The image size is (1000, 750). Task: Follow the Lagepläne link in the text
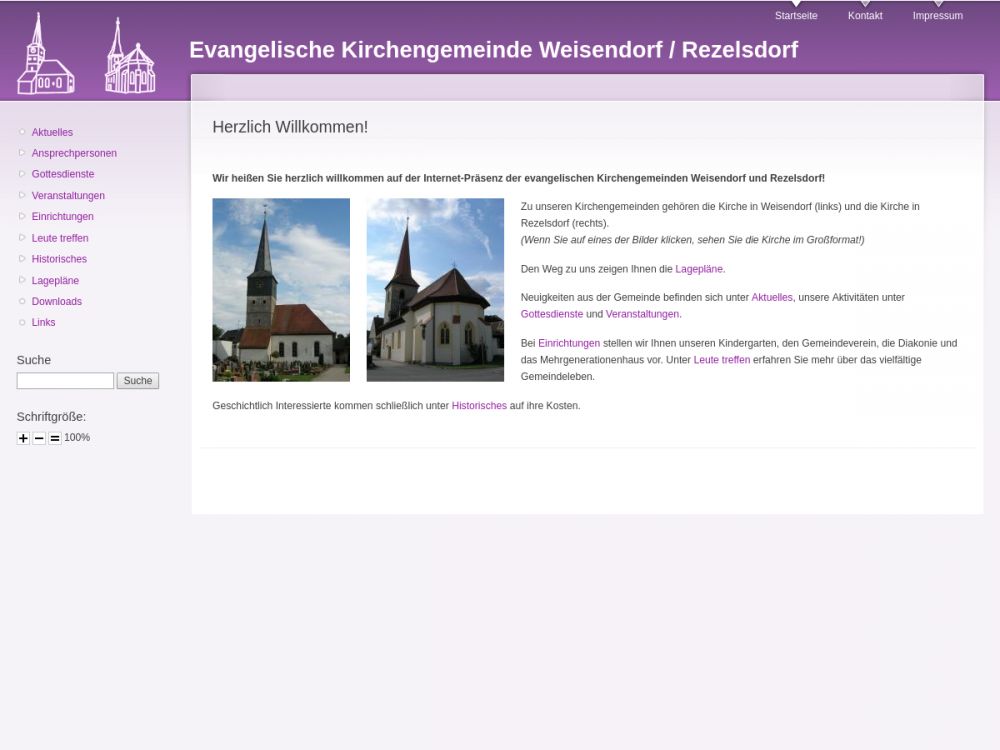click(x=698, y=269)
